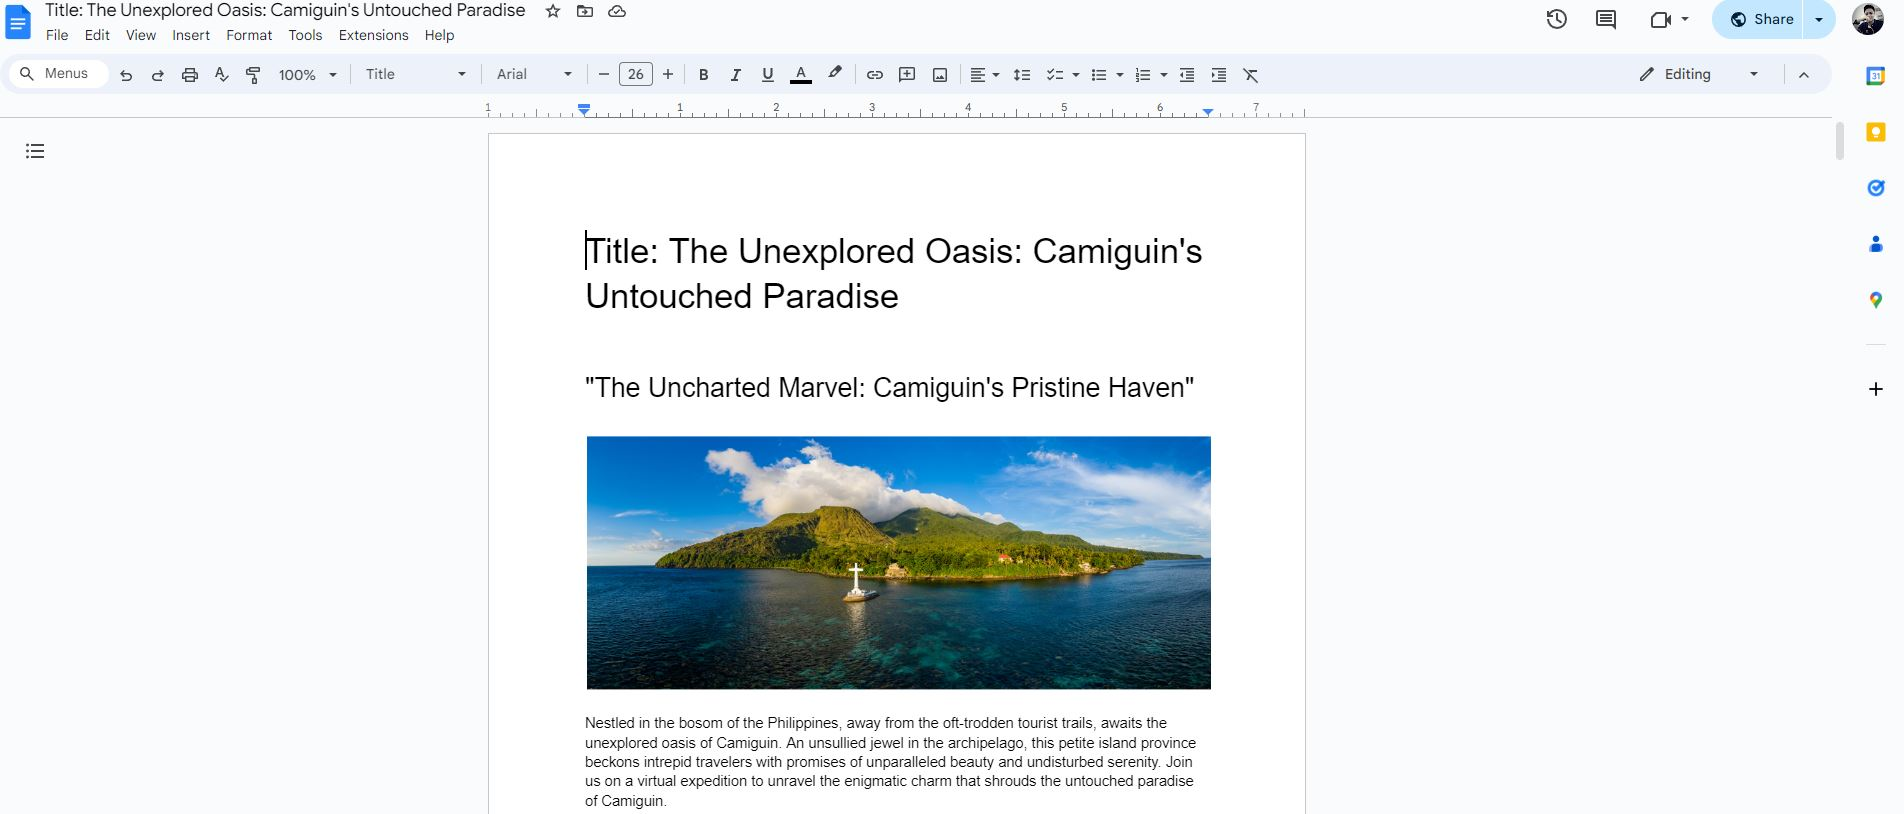Open the File menu
Image resolution: width=1904 pixels, height=814 pixels.
(x=57, y=35)
